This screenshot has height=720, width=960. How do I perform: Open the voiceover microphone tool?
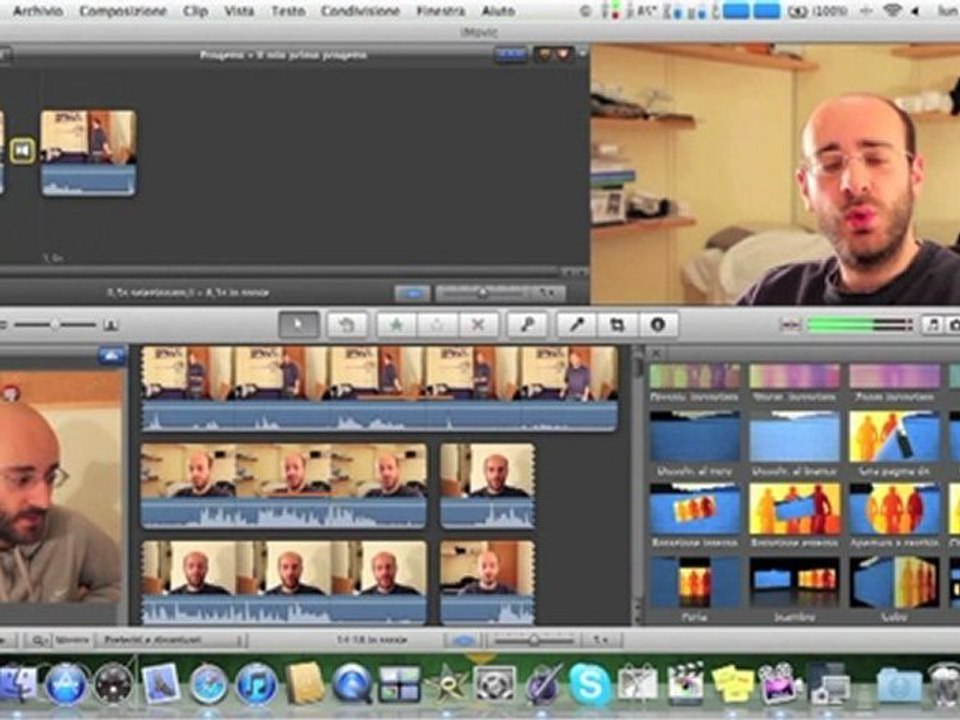(x=576, y=324)
